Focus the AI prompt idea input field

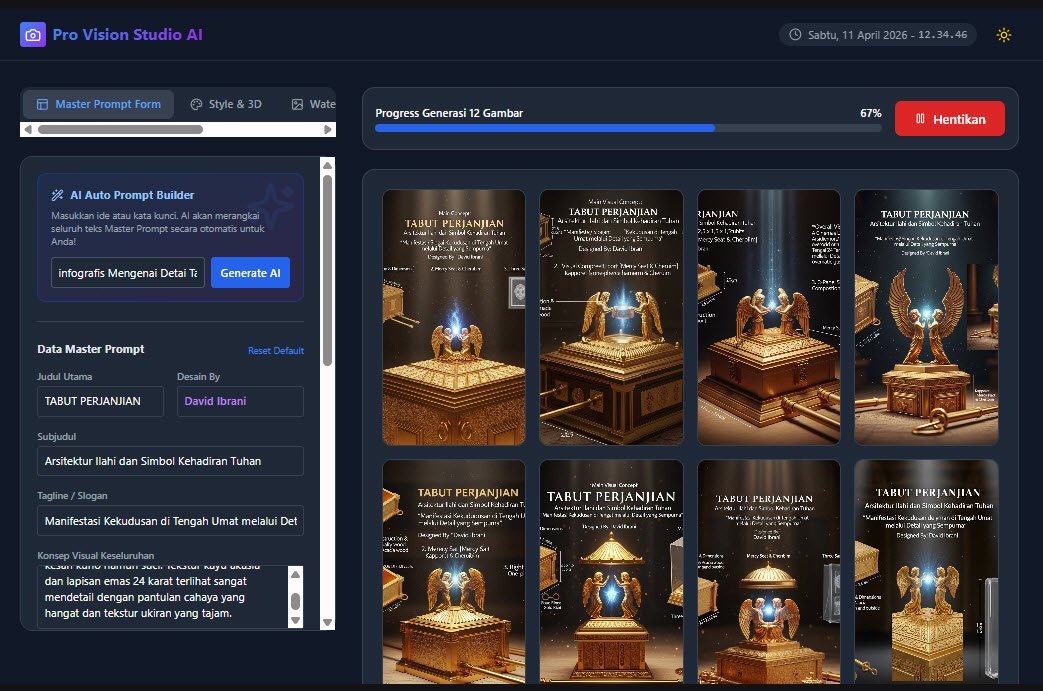[x=128, y=273]
